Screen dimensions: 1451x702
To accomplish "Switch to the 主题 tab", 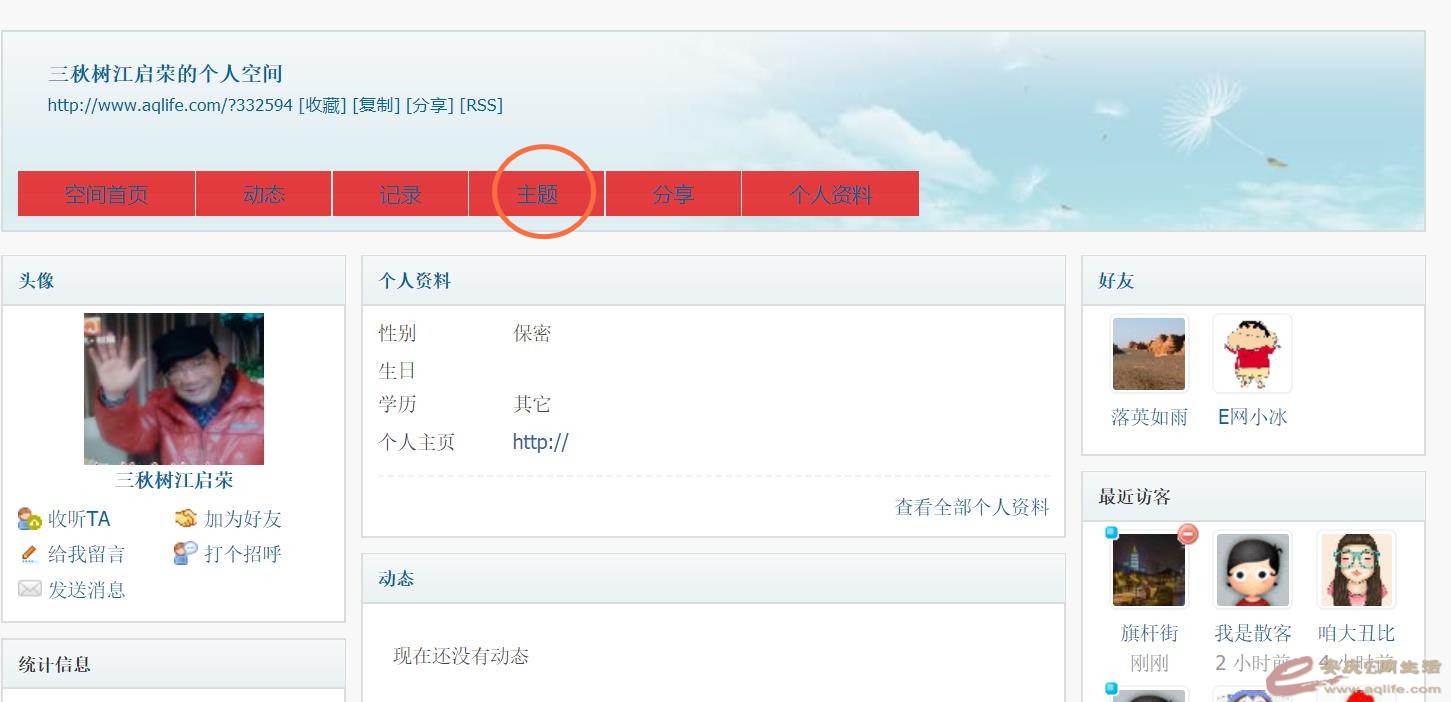I will tap(537, 194).
